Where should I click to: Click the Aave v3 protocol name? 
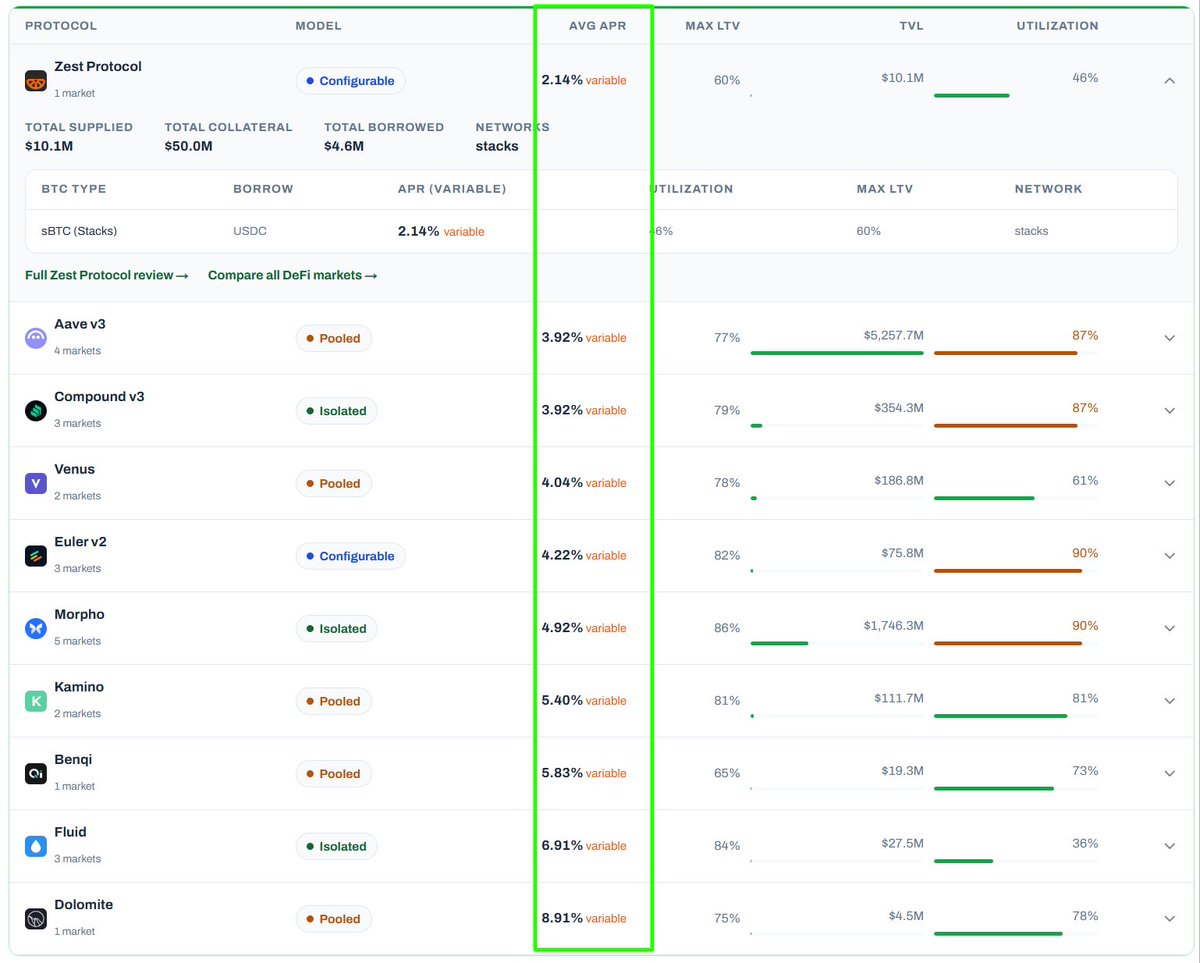(x=82, y=324)
